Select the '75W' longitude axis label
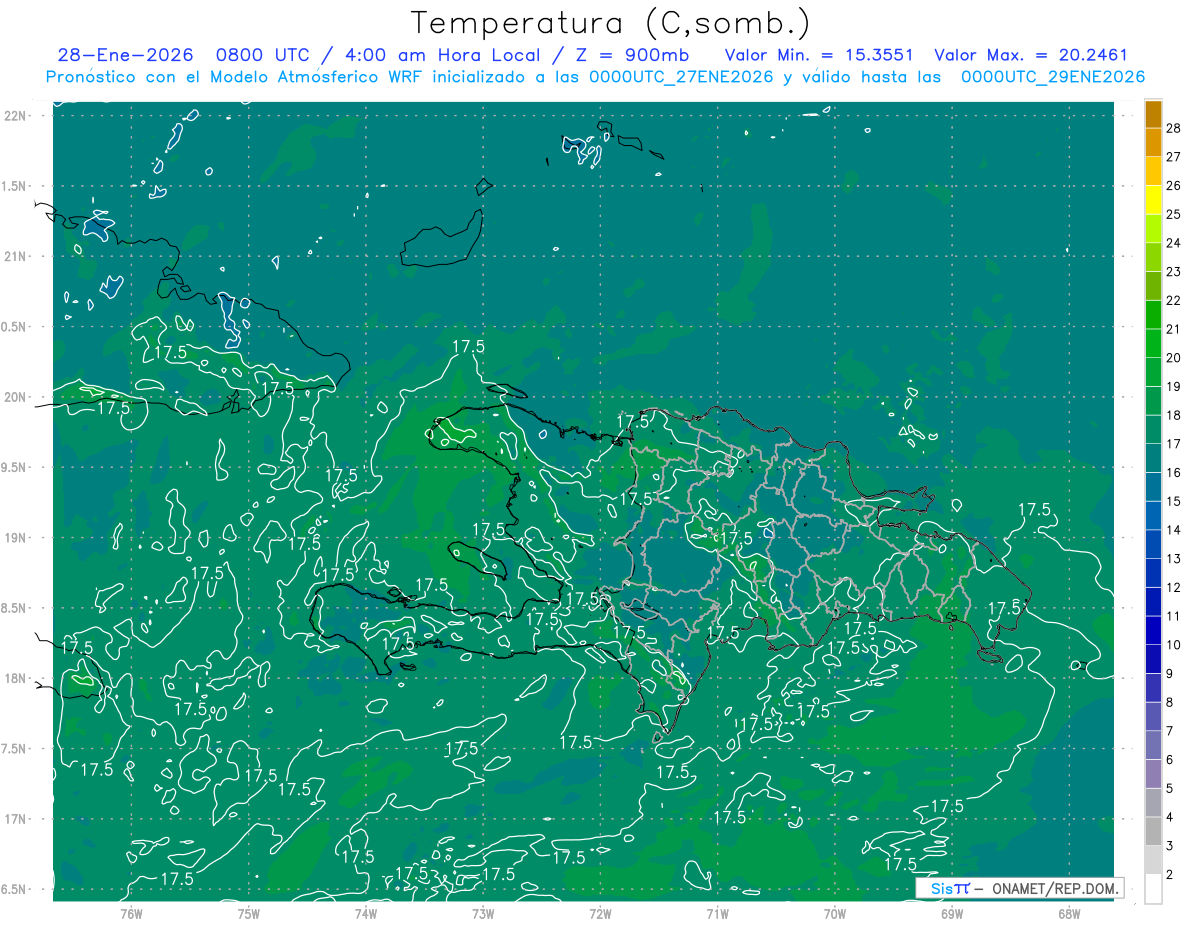The width and height of the screenshot is (1200, 927). 248,914
